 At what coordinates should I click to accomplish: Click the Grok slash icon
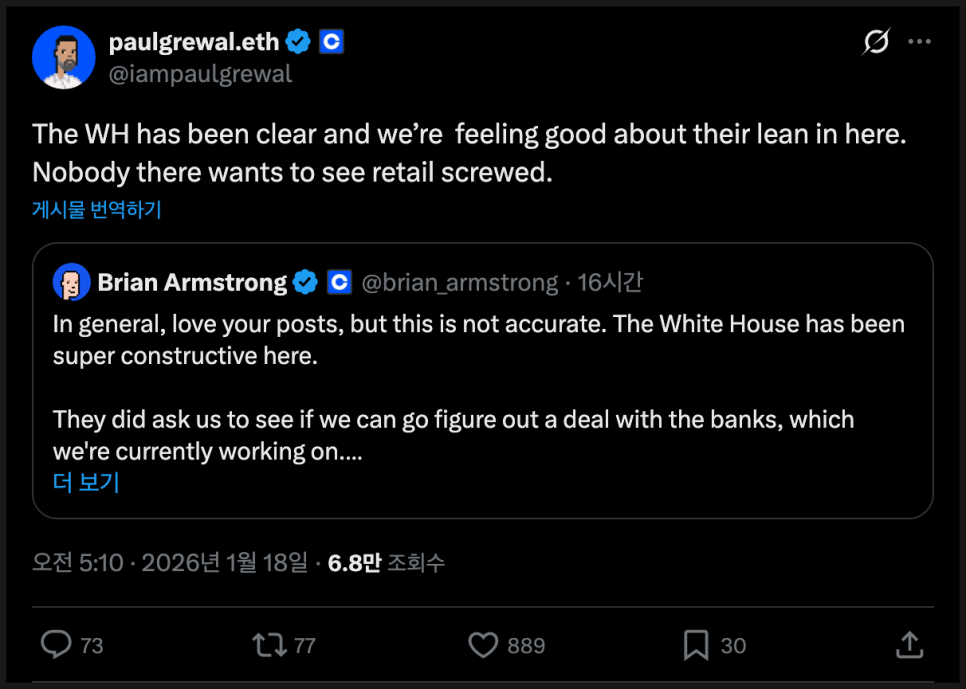876,42
